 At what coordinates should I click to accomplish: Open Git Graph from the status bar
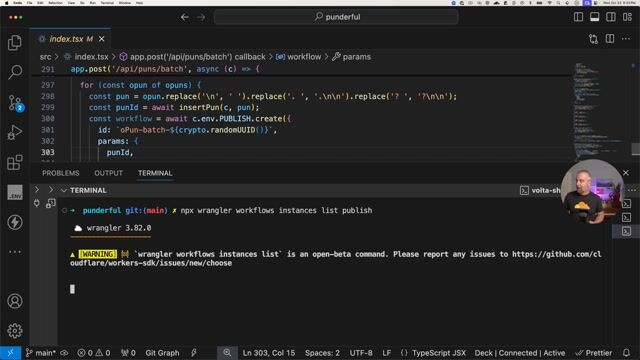pos(162,353)
